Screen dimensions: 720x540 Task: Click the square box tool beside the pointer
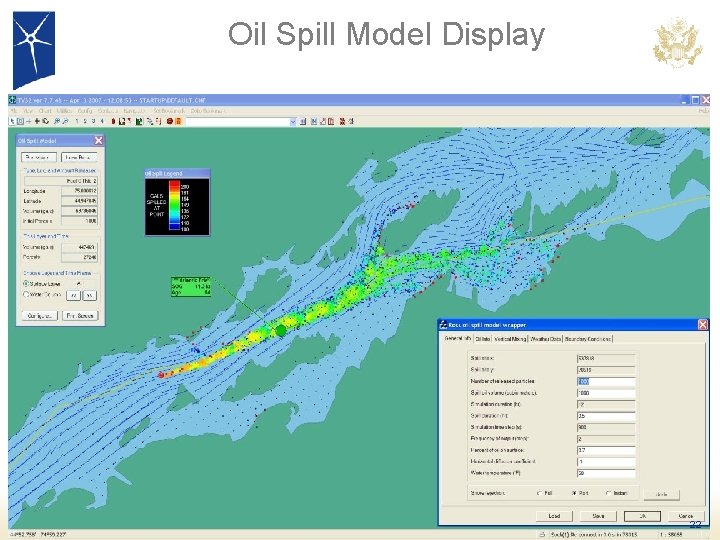click(x=20, y=121)
